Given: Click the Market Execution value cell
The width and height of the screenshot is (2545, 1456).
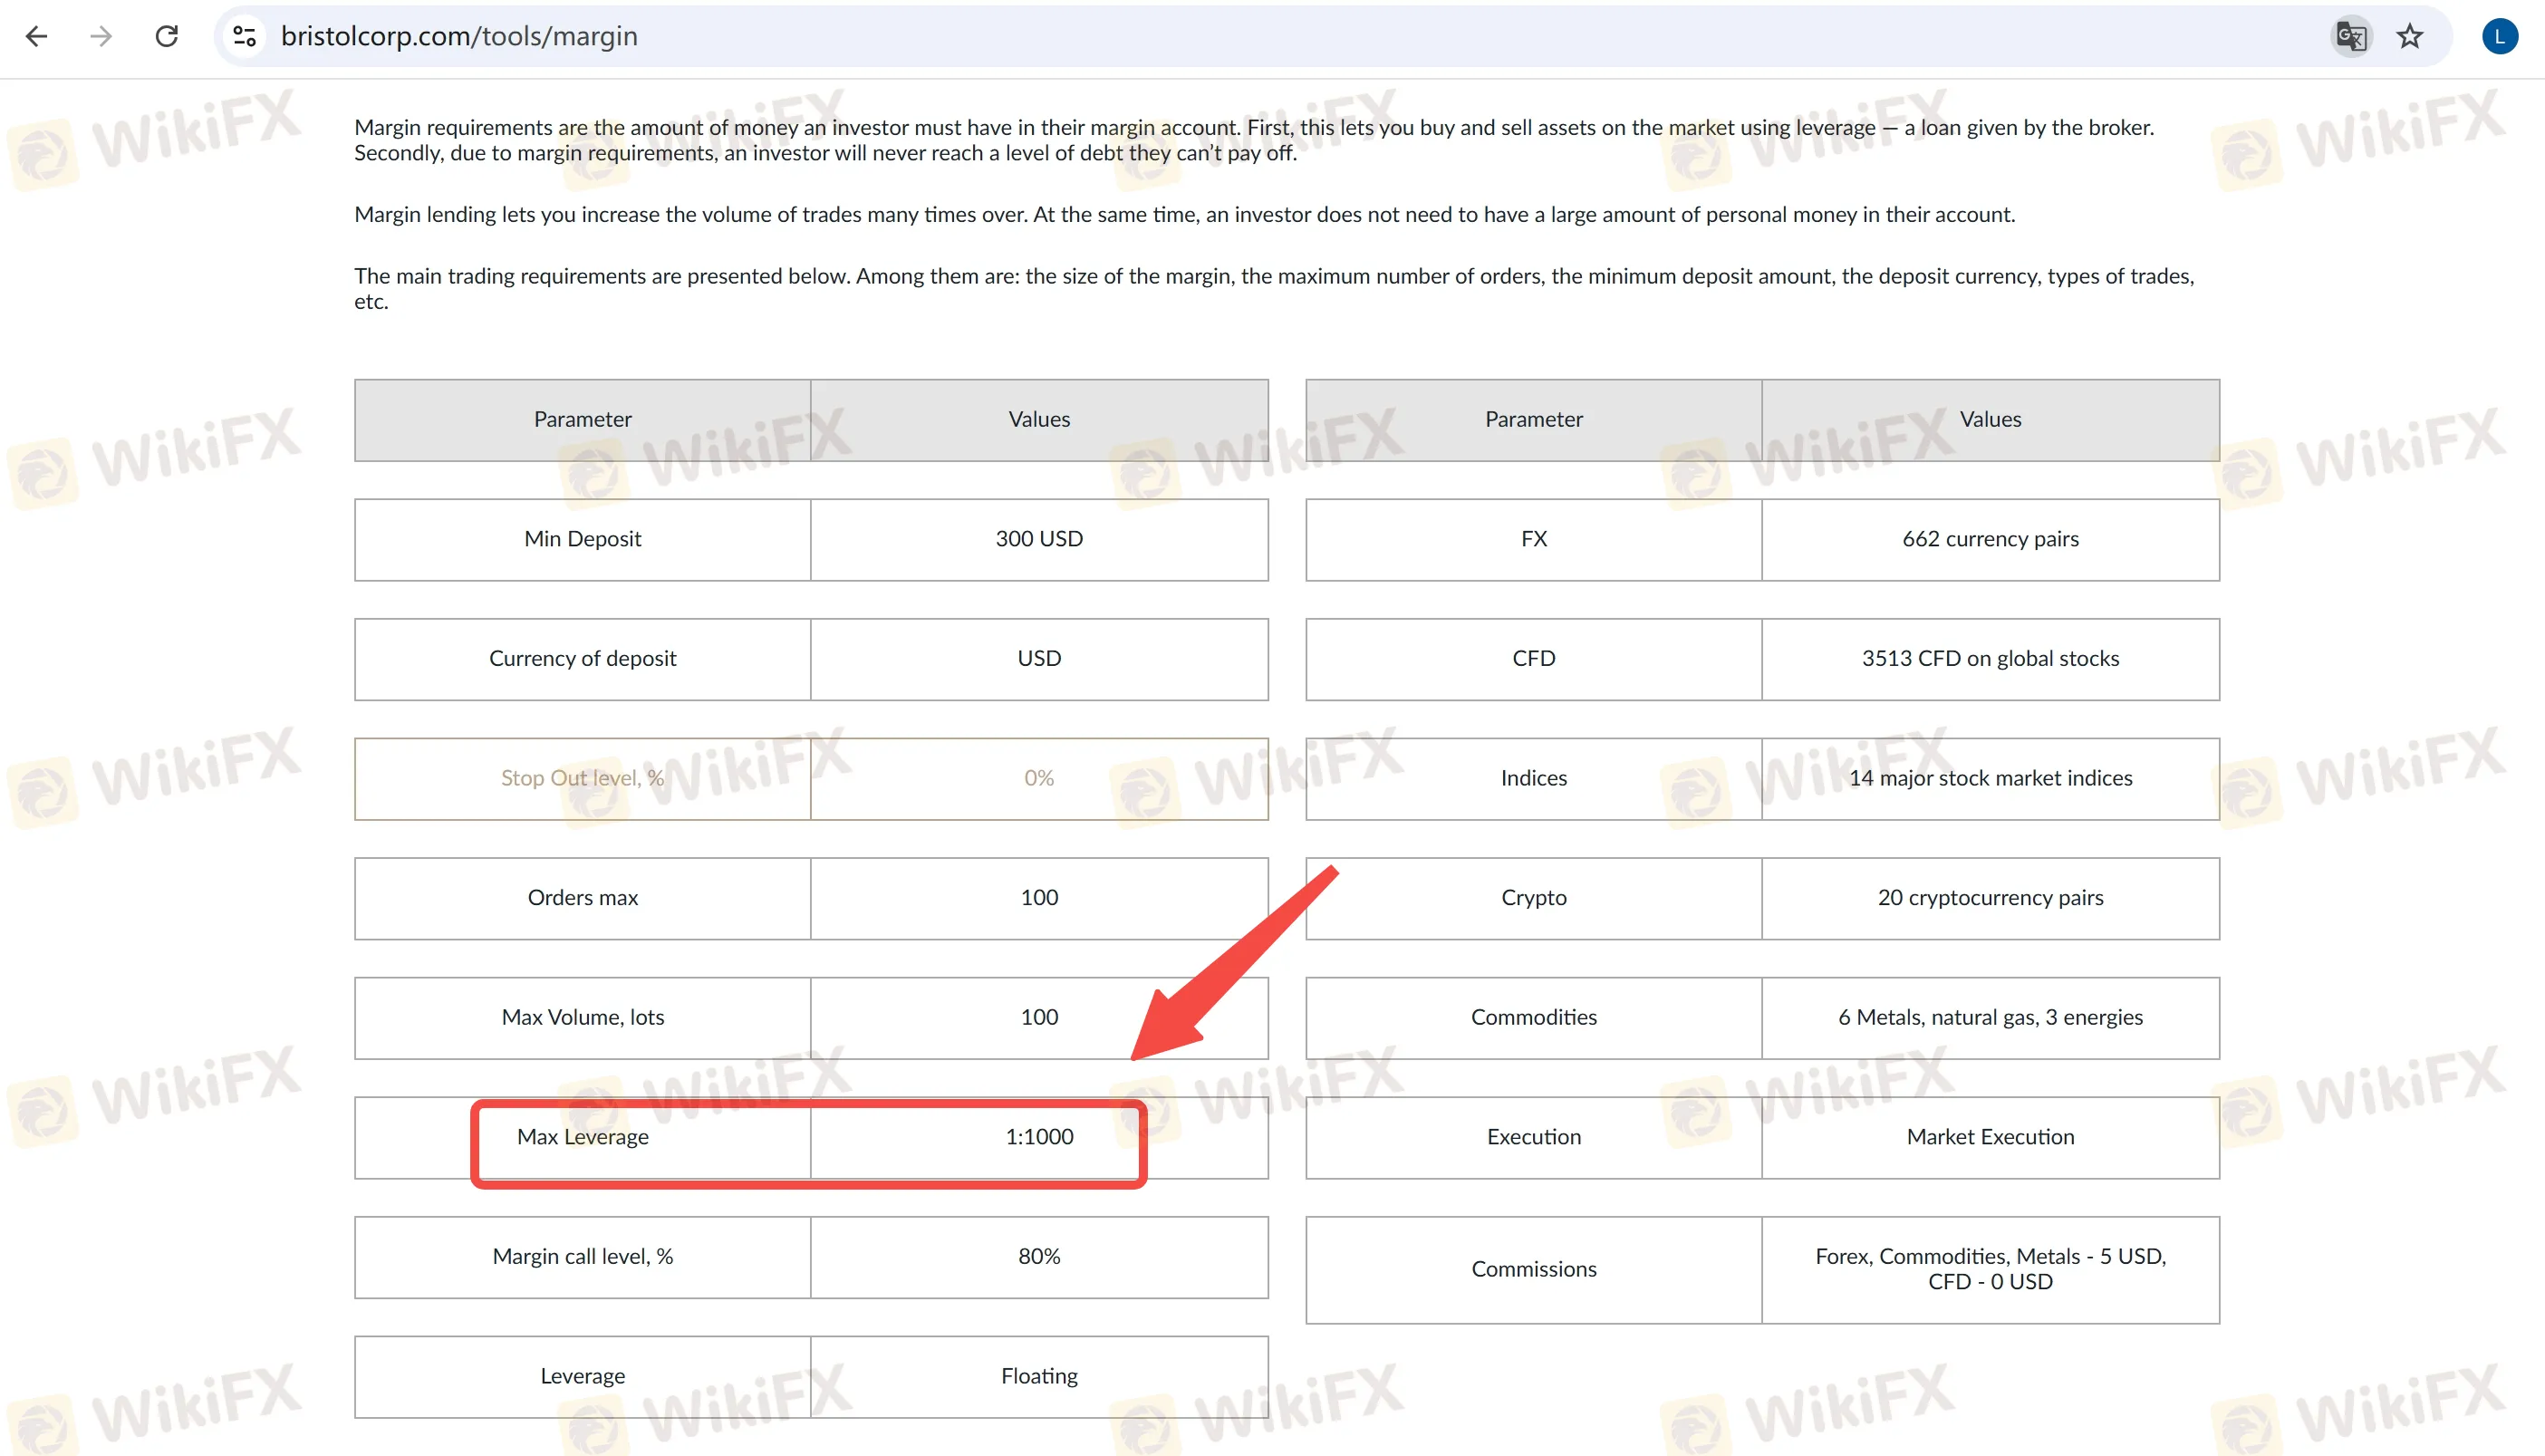Looking at the screenshot, I should pos(1990,1137).
